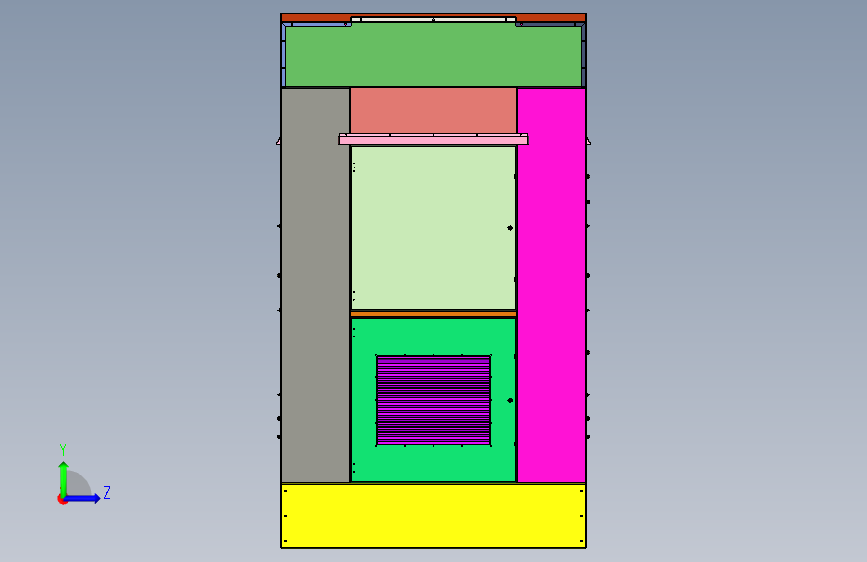Pick the white strip at the cabinet top
The height and width of the screenshot is (562, 867).
point(433,20)
